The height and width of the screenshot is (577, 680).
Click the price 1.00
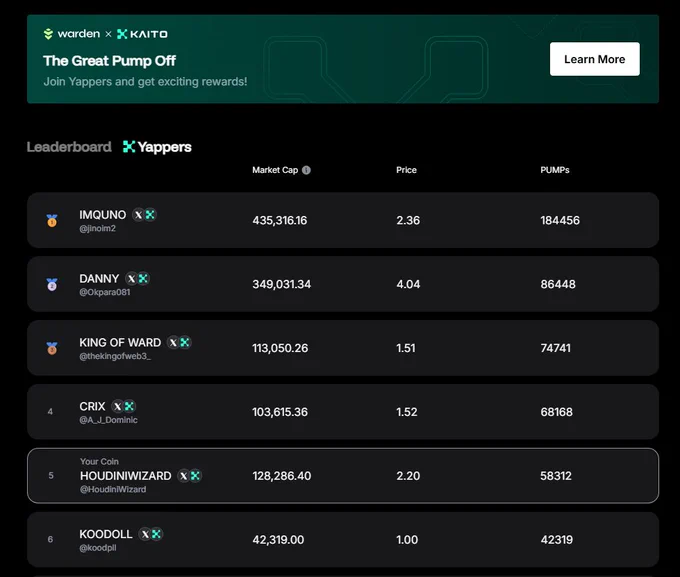[x=407, y=540]
